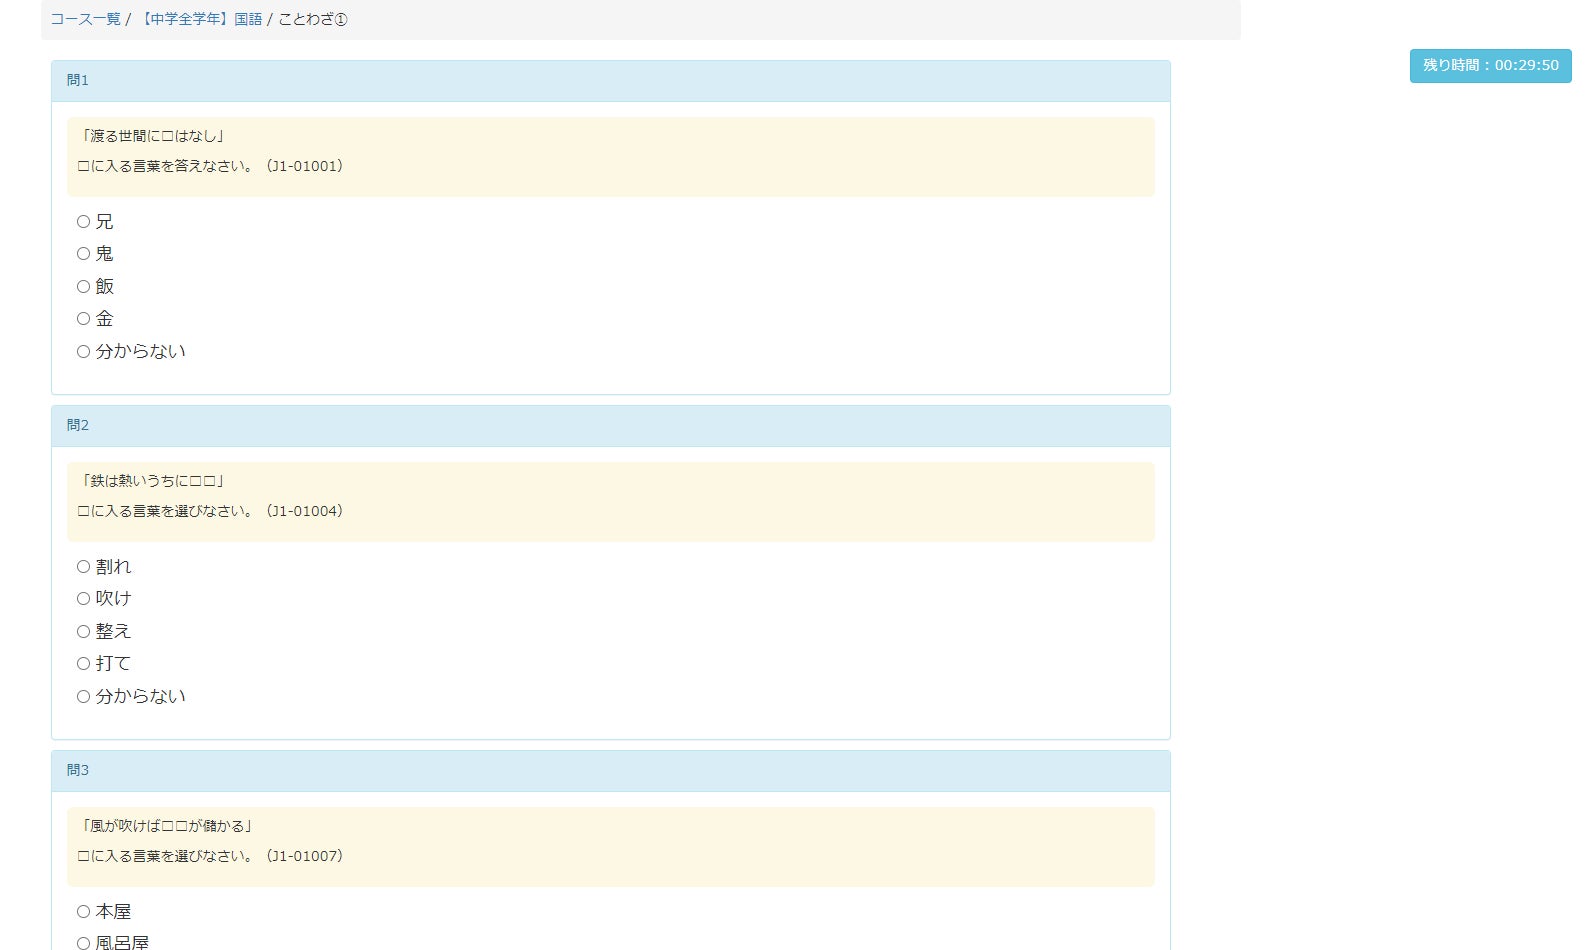Choose the 吹け radio option
The image size is (1592, 950).
[x=84, y=599]
